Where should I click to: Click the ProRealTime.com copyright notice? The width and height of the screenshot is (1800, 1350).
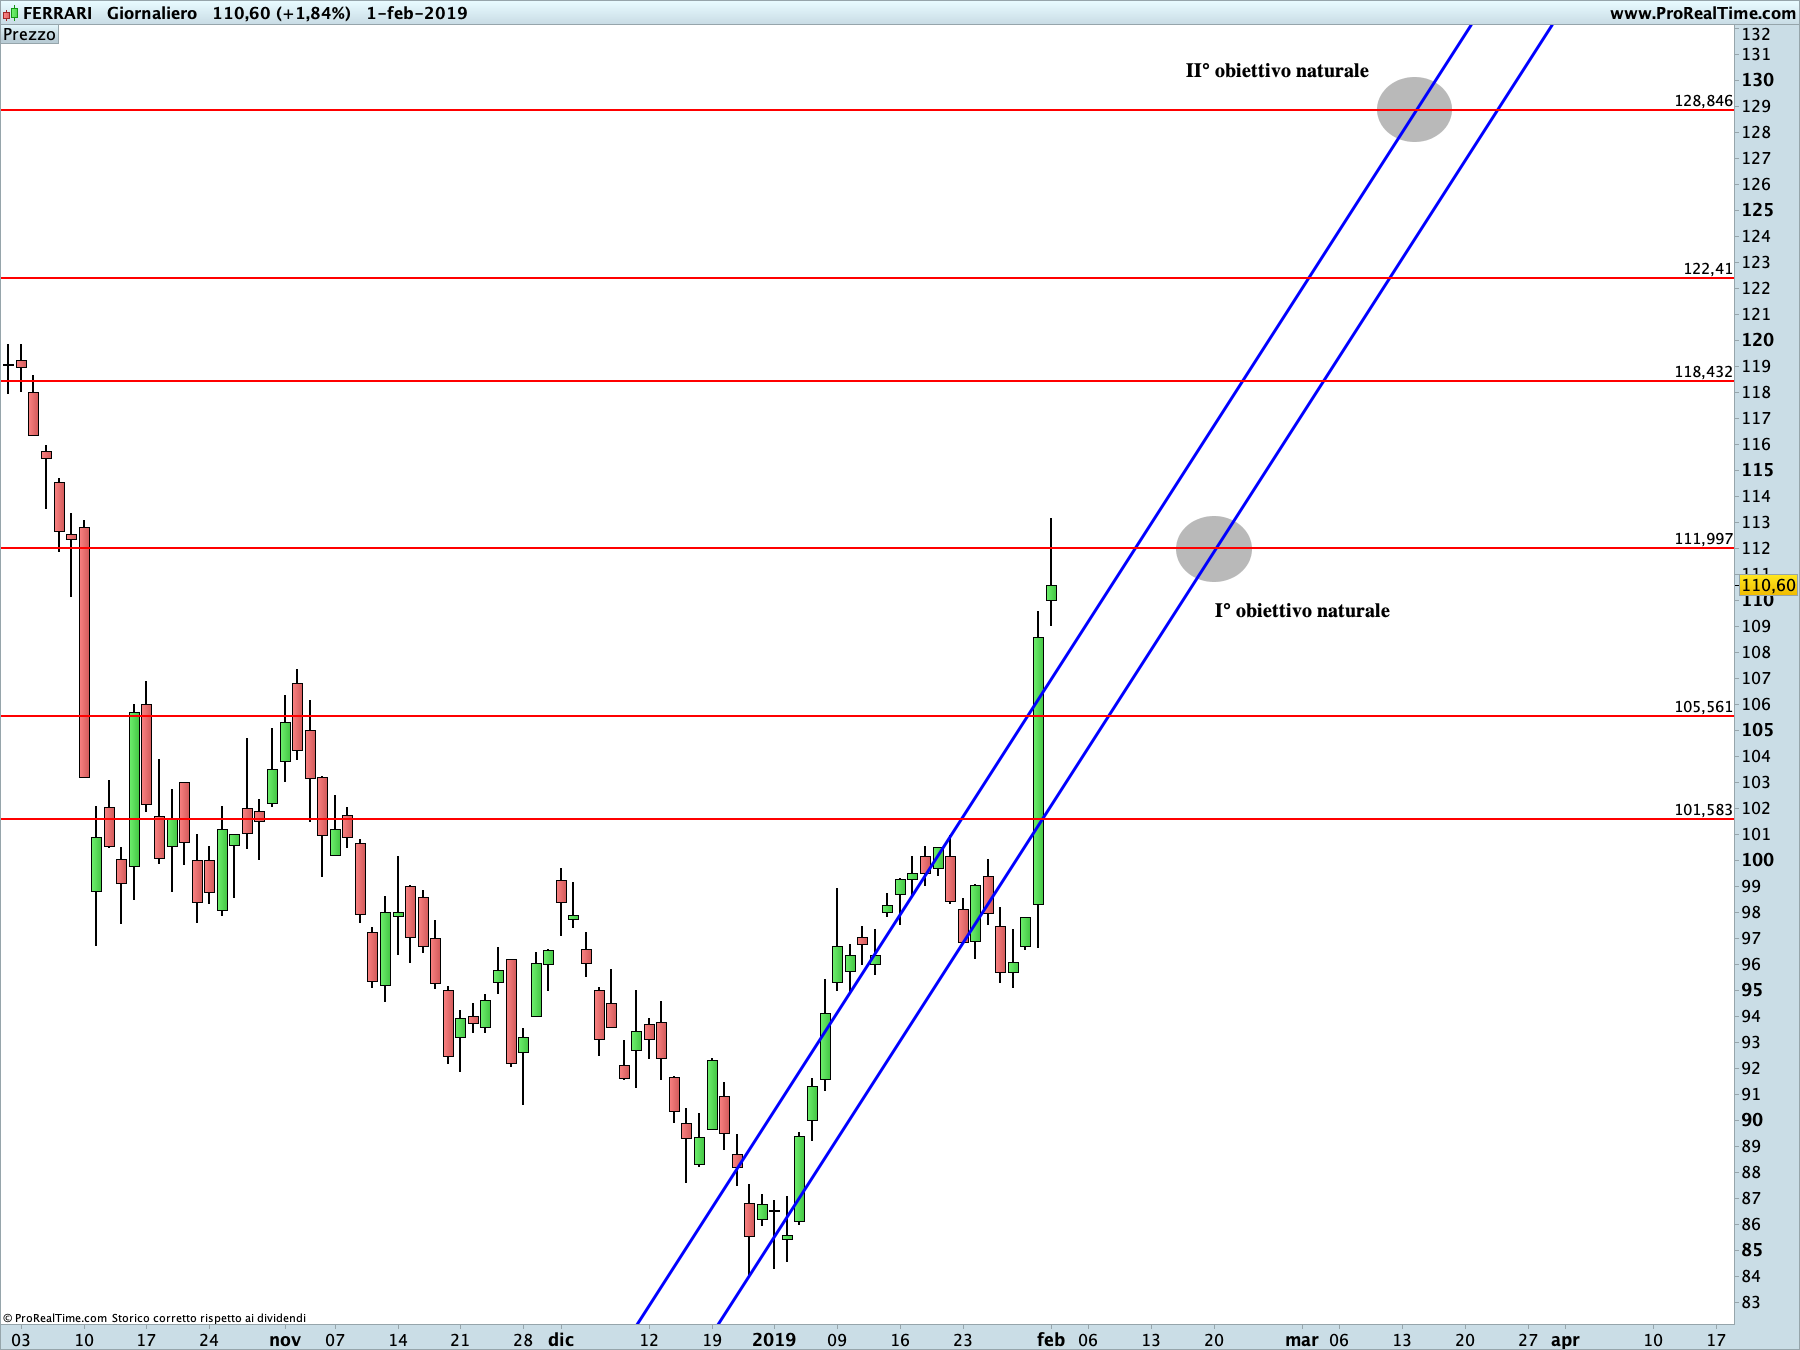pyautogui.click(x=155, y=1318)
